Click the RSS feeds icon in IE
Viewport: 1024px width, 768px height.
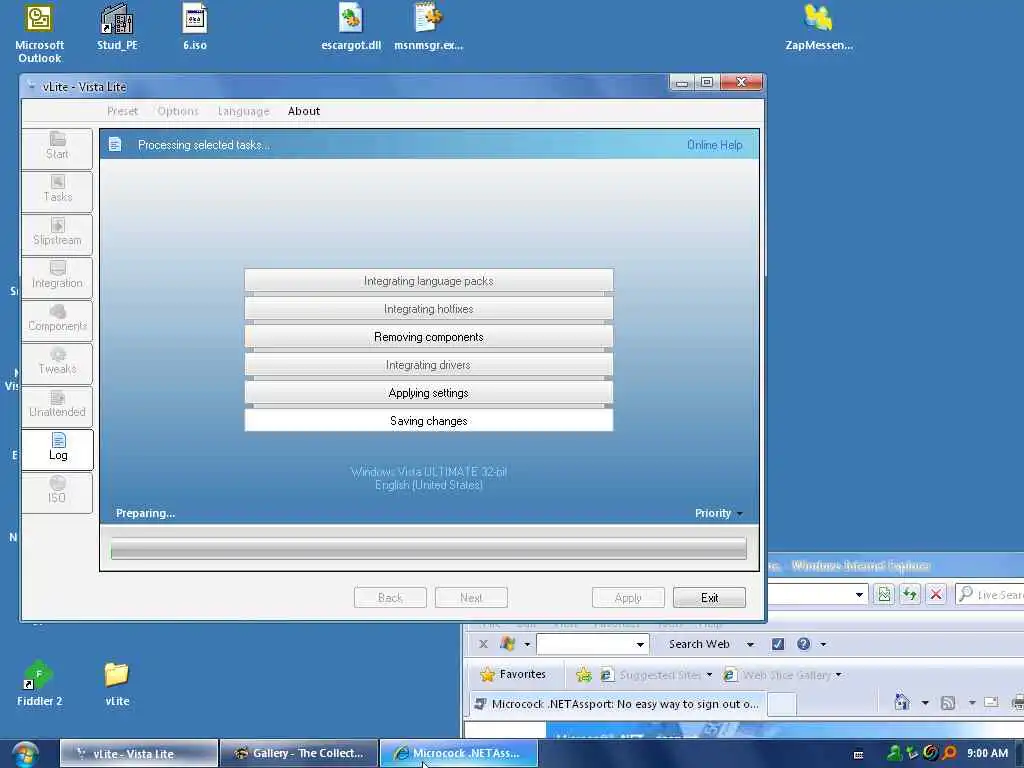pos(948,703)
